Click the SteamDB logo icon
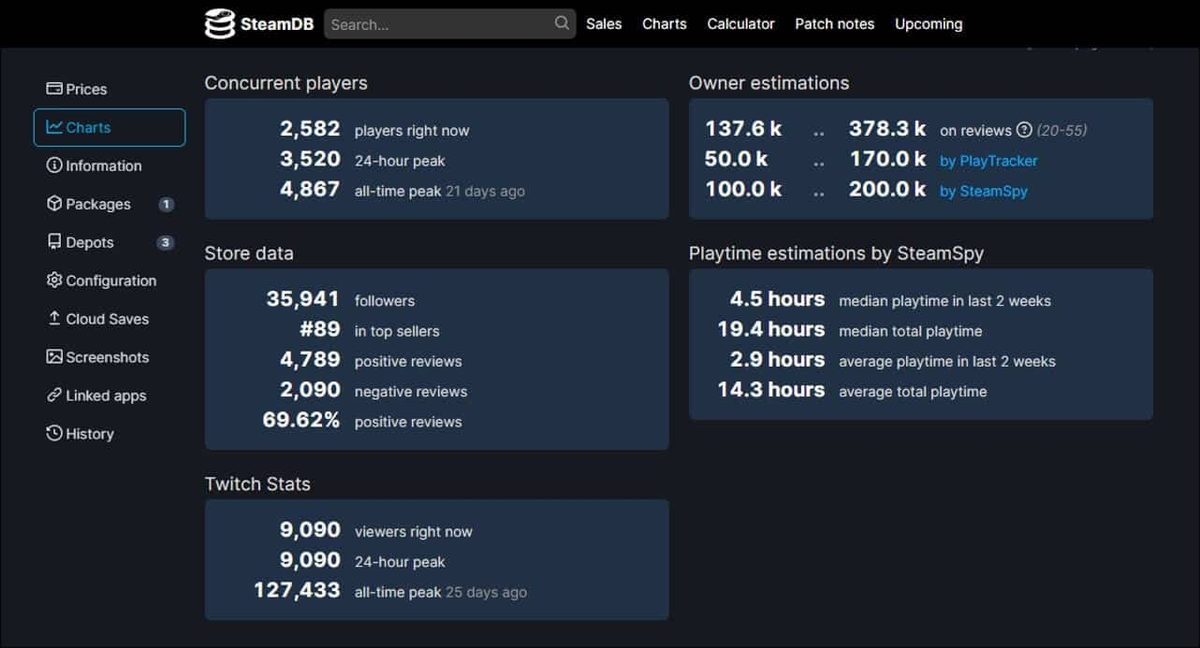 219,24
